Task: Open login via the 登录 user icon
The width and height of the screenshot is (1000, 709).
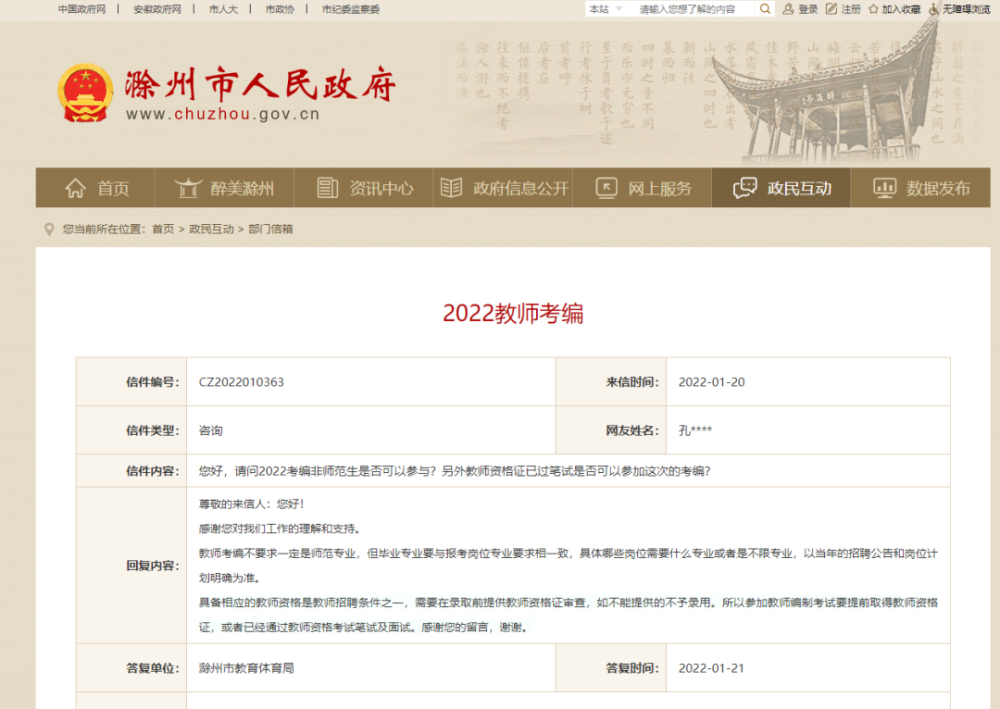Action: (x=788, y=9)
